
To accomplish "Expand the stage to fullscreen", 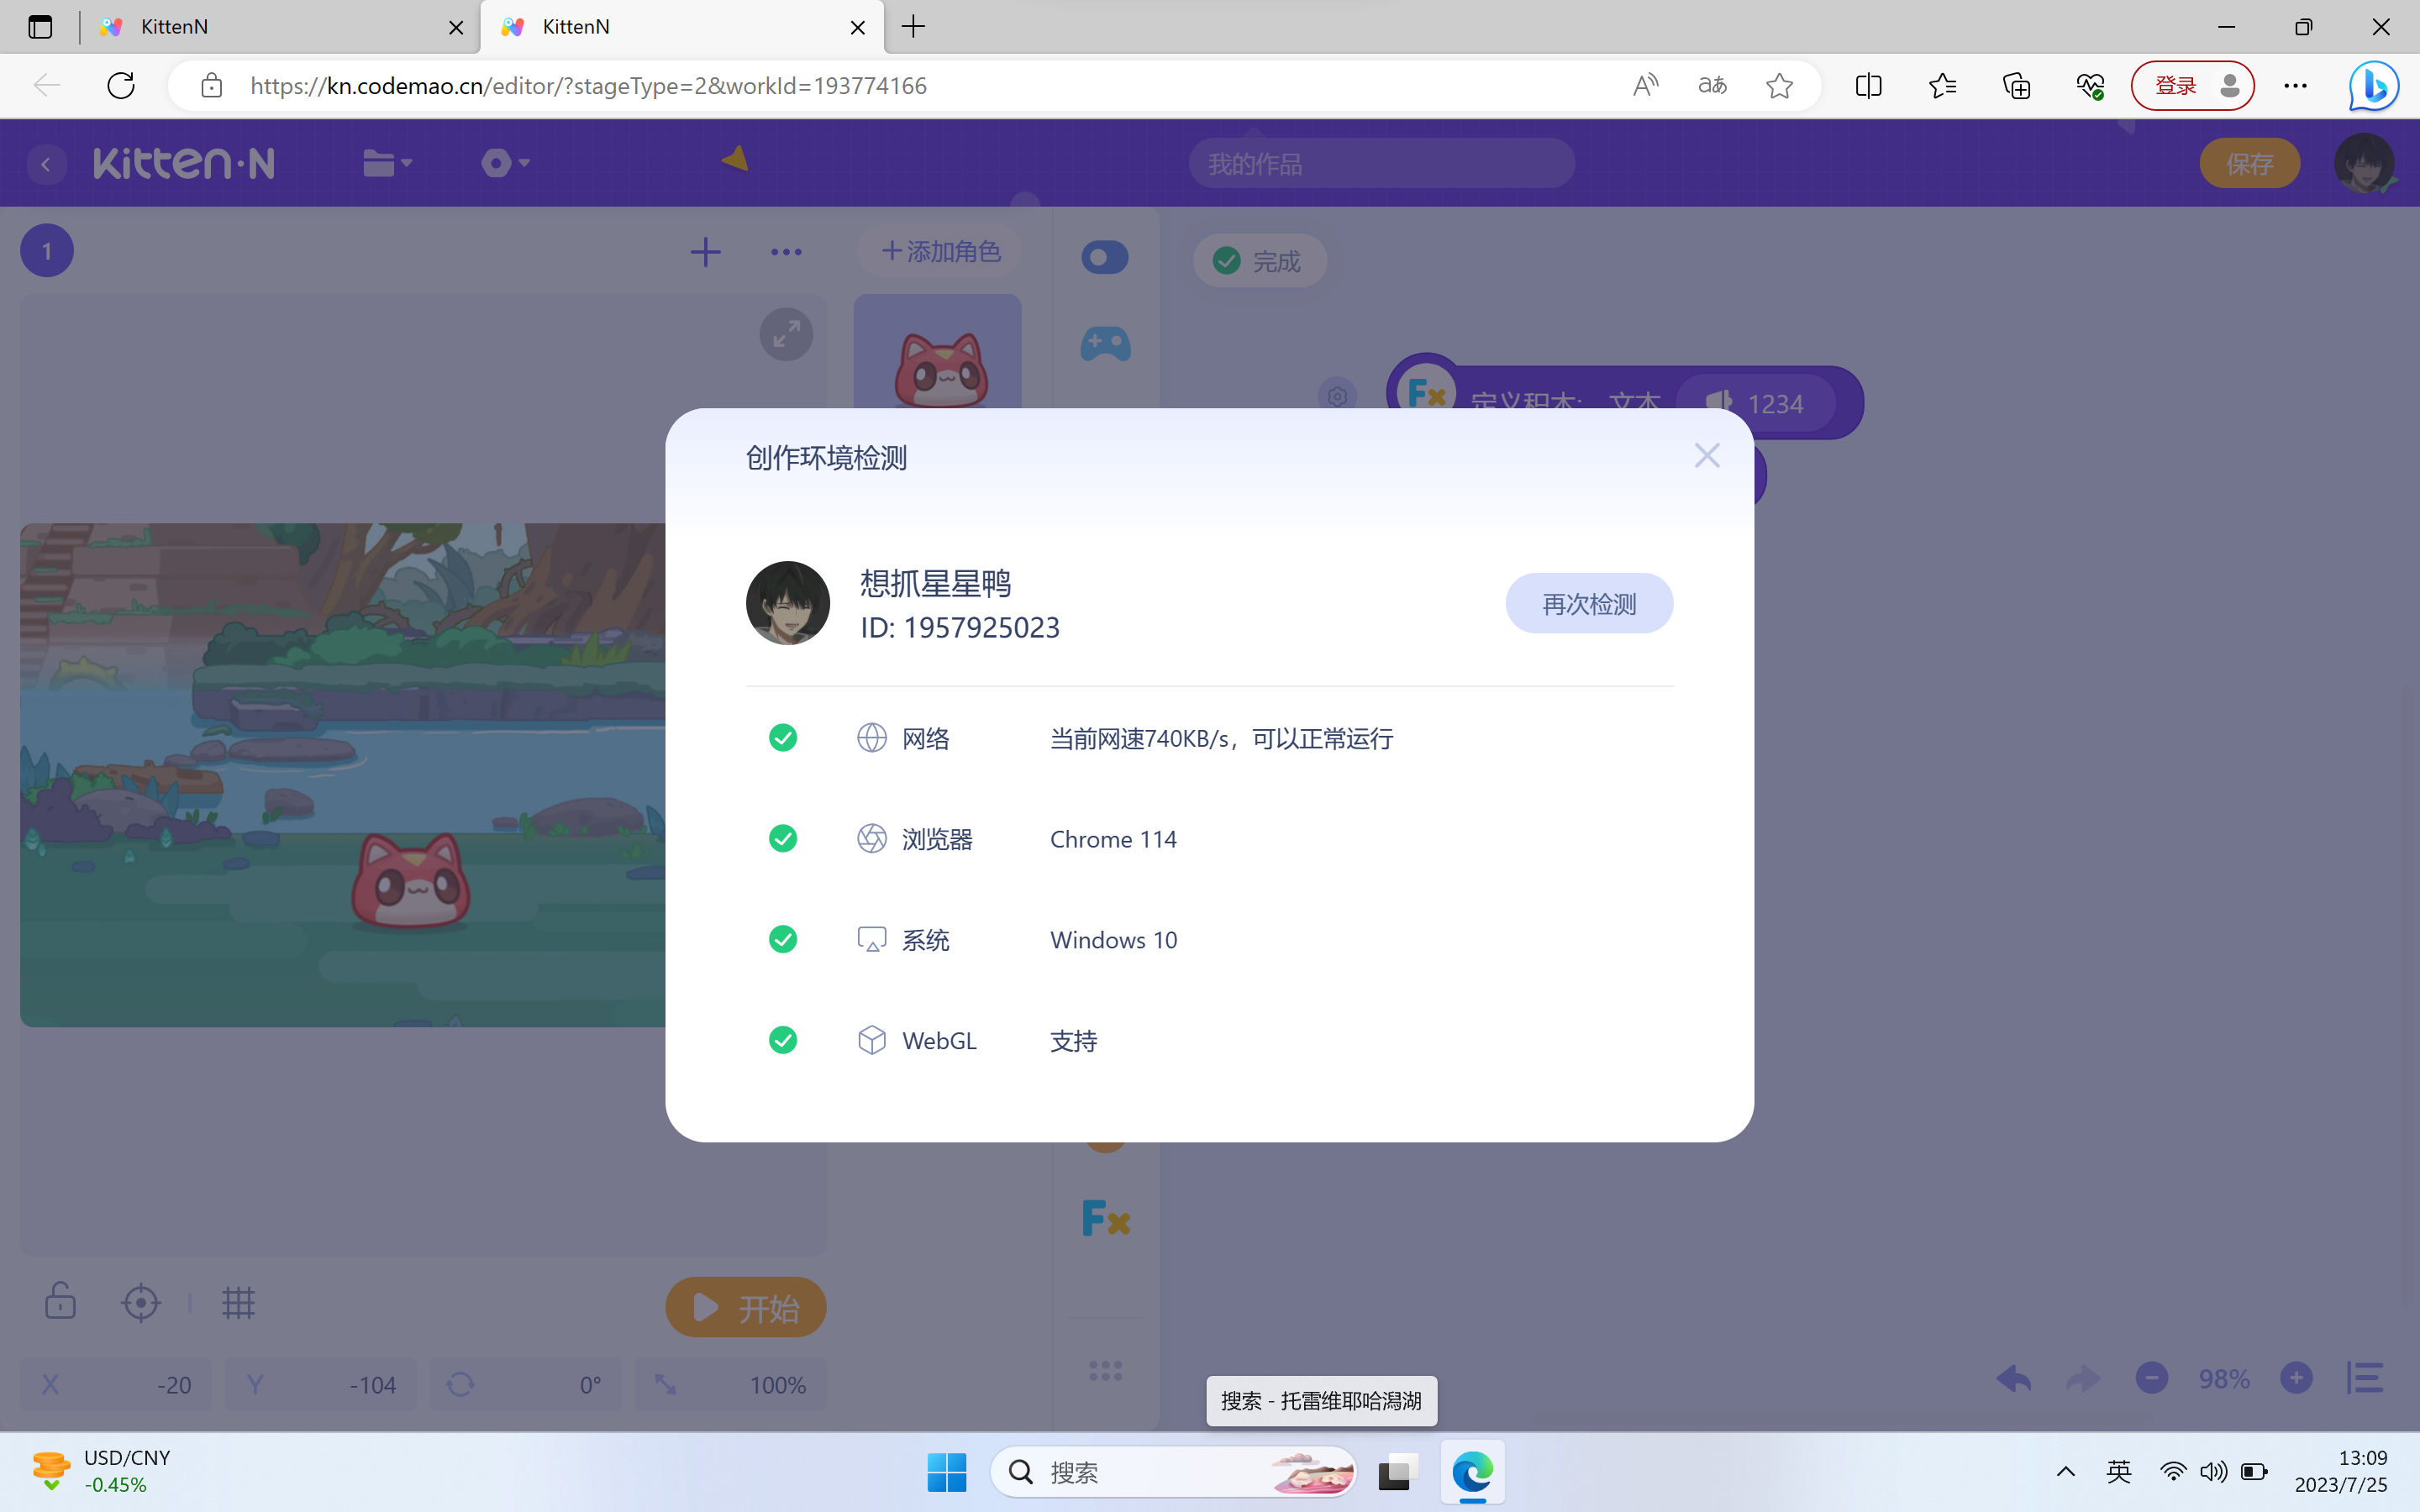I will 786,334.
